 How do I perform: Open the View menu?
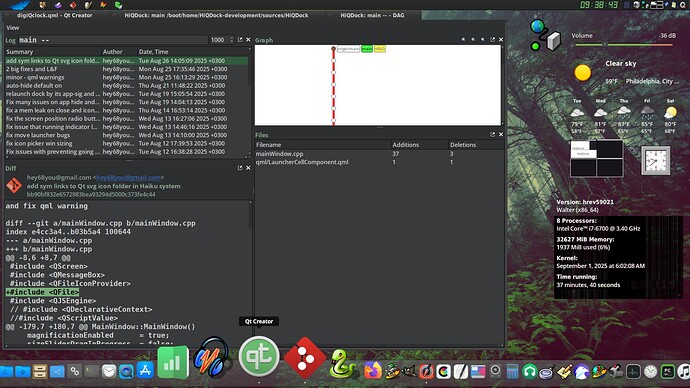12,27
